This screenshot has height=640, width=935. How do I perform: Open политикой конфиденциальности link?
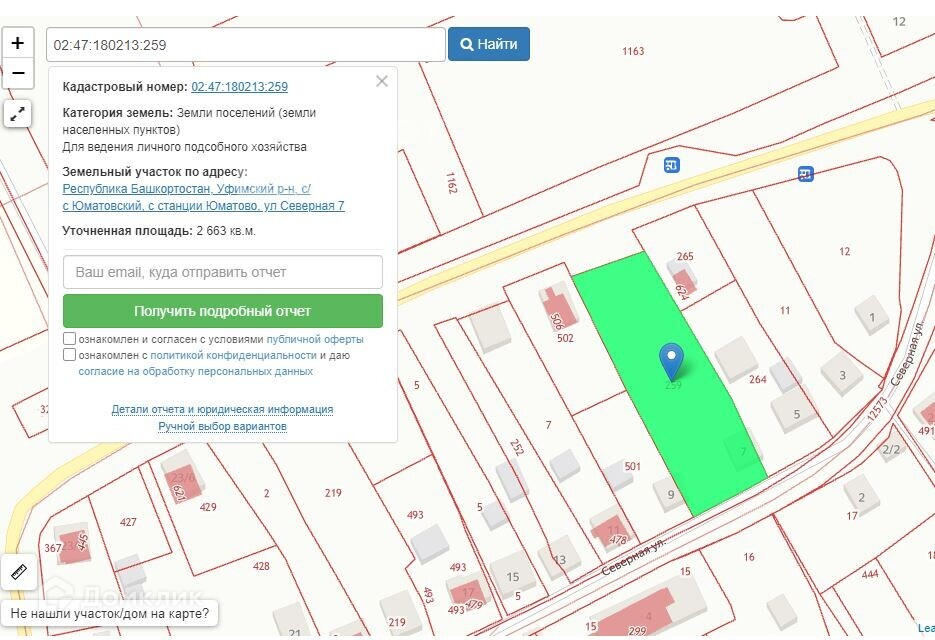click(233, 355)
